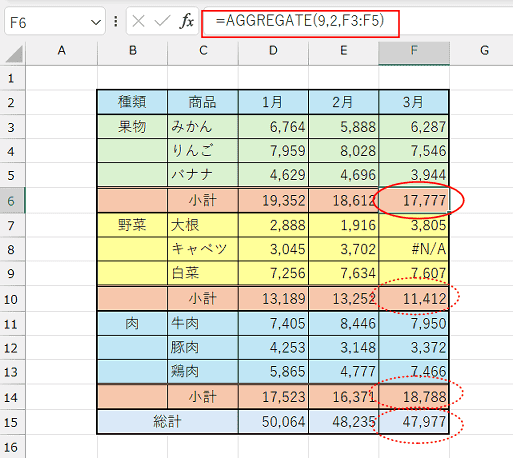Click the 総計 label cell

click(168, 422)
